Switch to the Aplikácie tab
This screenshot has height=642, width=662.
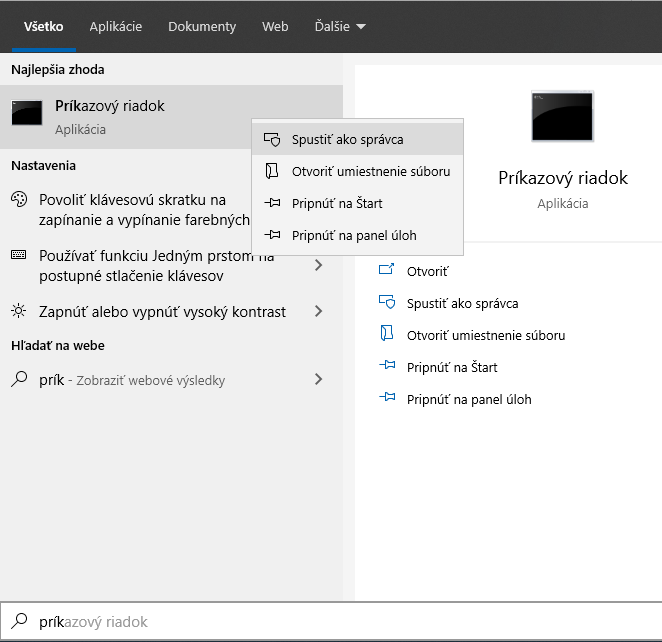pos(115,27)
